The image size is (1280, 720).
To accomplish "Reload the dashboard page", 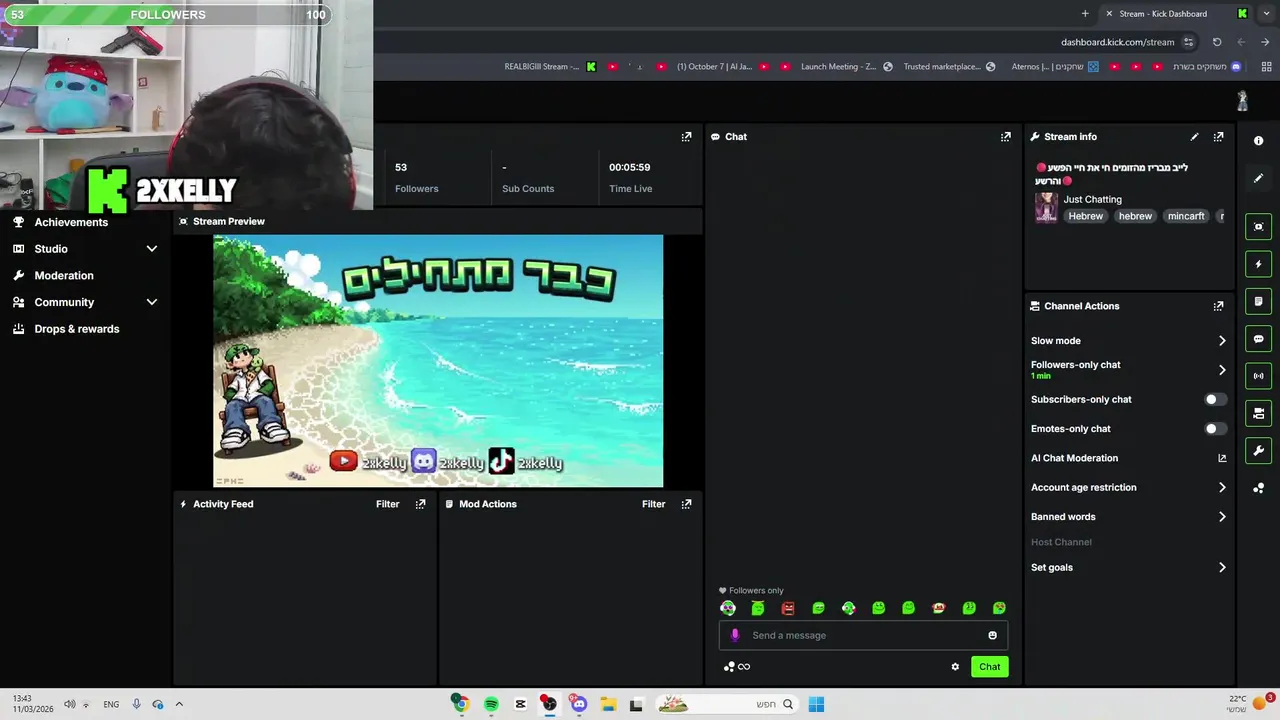I will (1217, 42).
